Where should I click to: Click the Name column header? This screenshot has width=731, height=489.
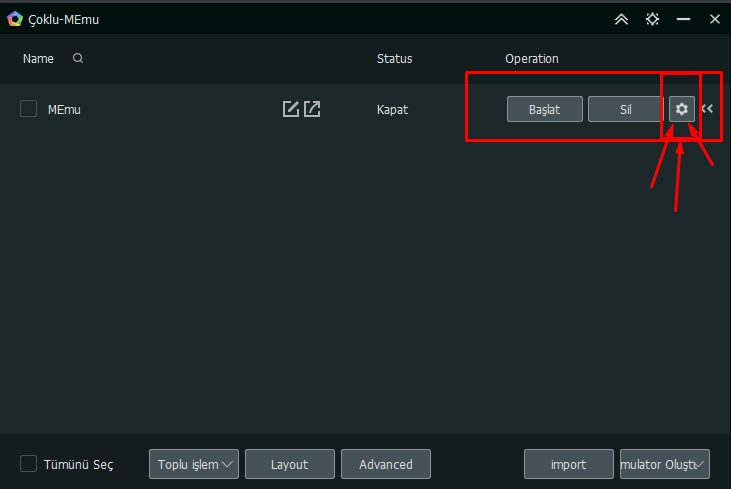tap(38, 59)
